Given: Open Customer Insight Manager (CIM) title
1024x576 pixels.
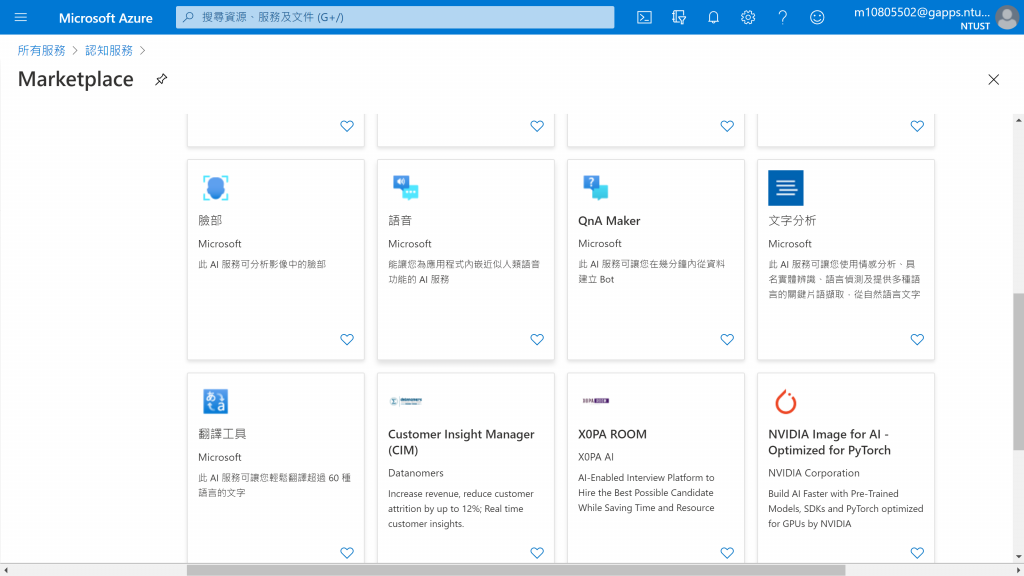Looking at the screenshot, I should 461,442.
